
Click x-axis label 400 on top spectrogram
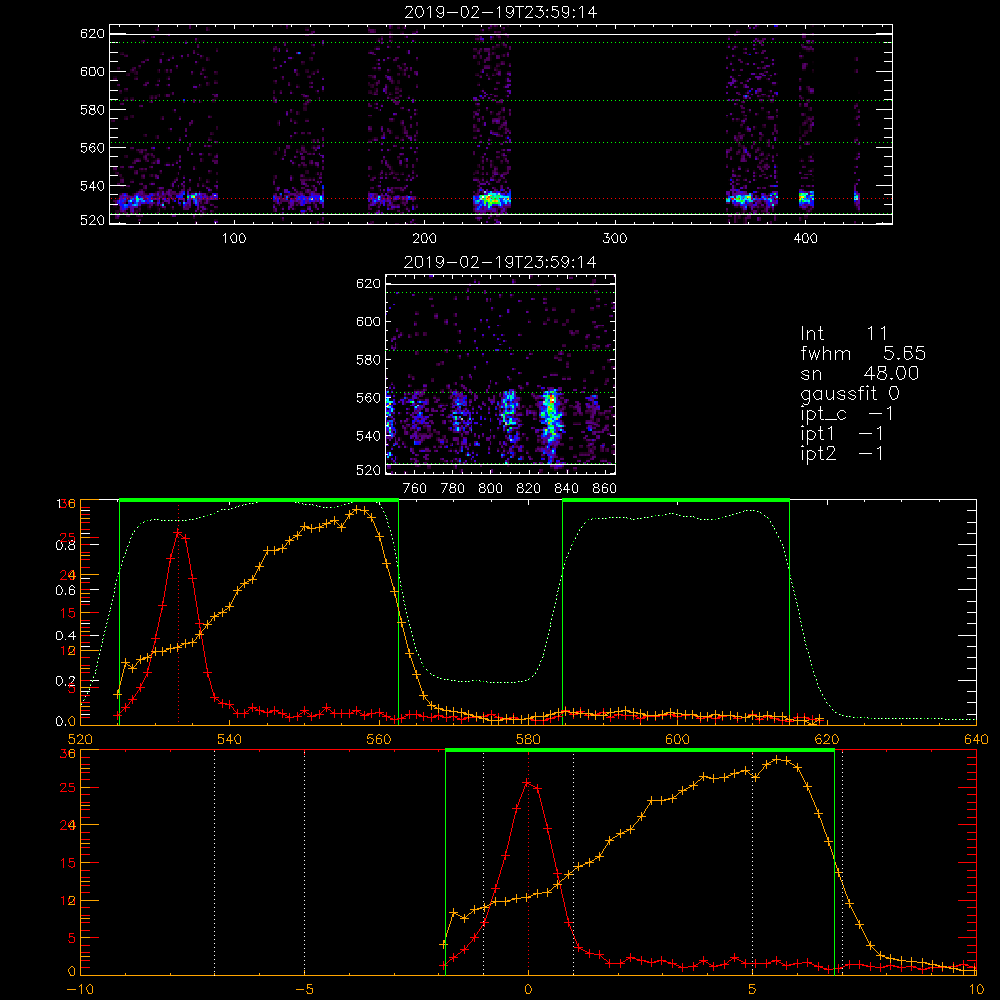[805, 238]
